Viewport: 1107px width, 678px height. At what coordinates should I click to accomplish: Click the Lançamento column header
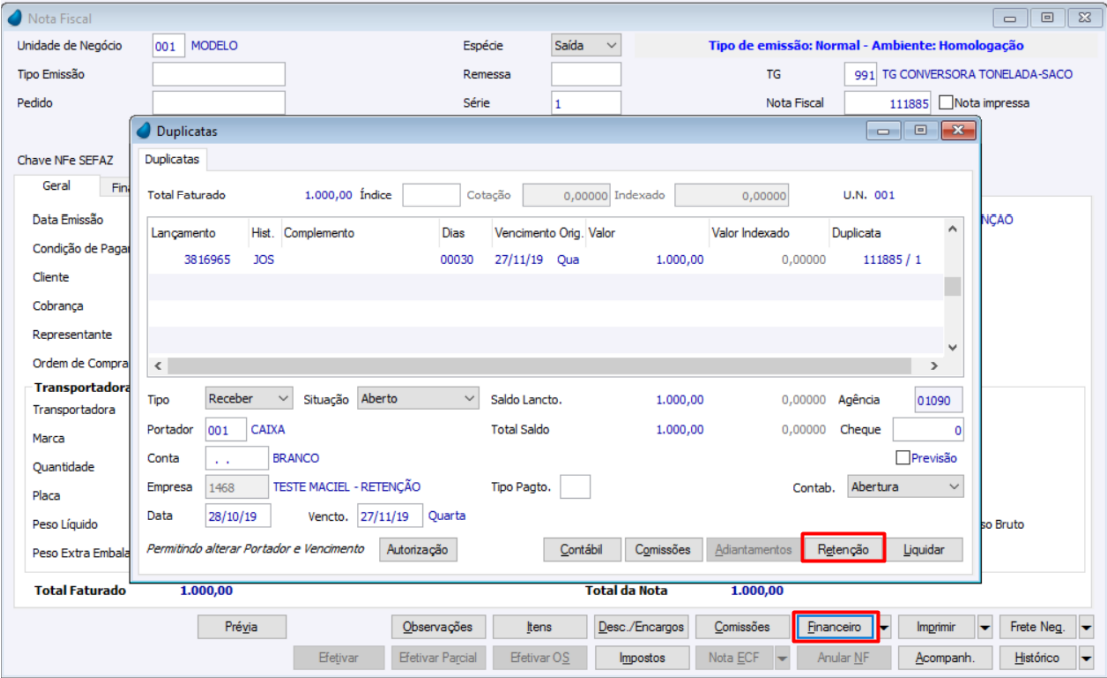183,233
